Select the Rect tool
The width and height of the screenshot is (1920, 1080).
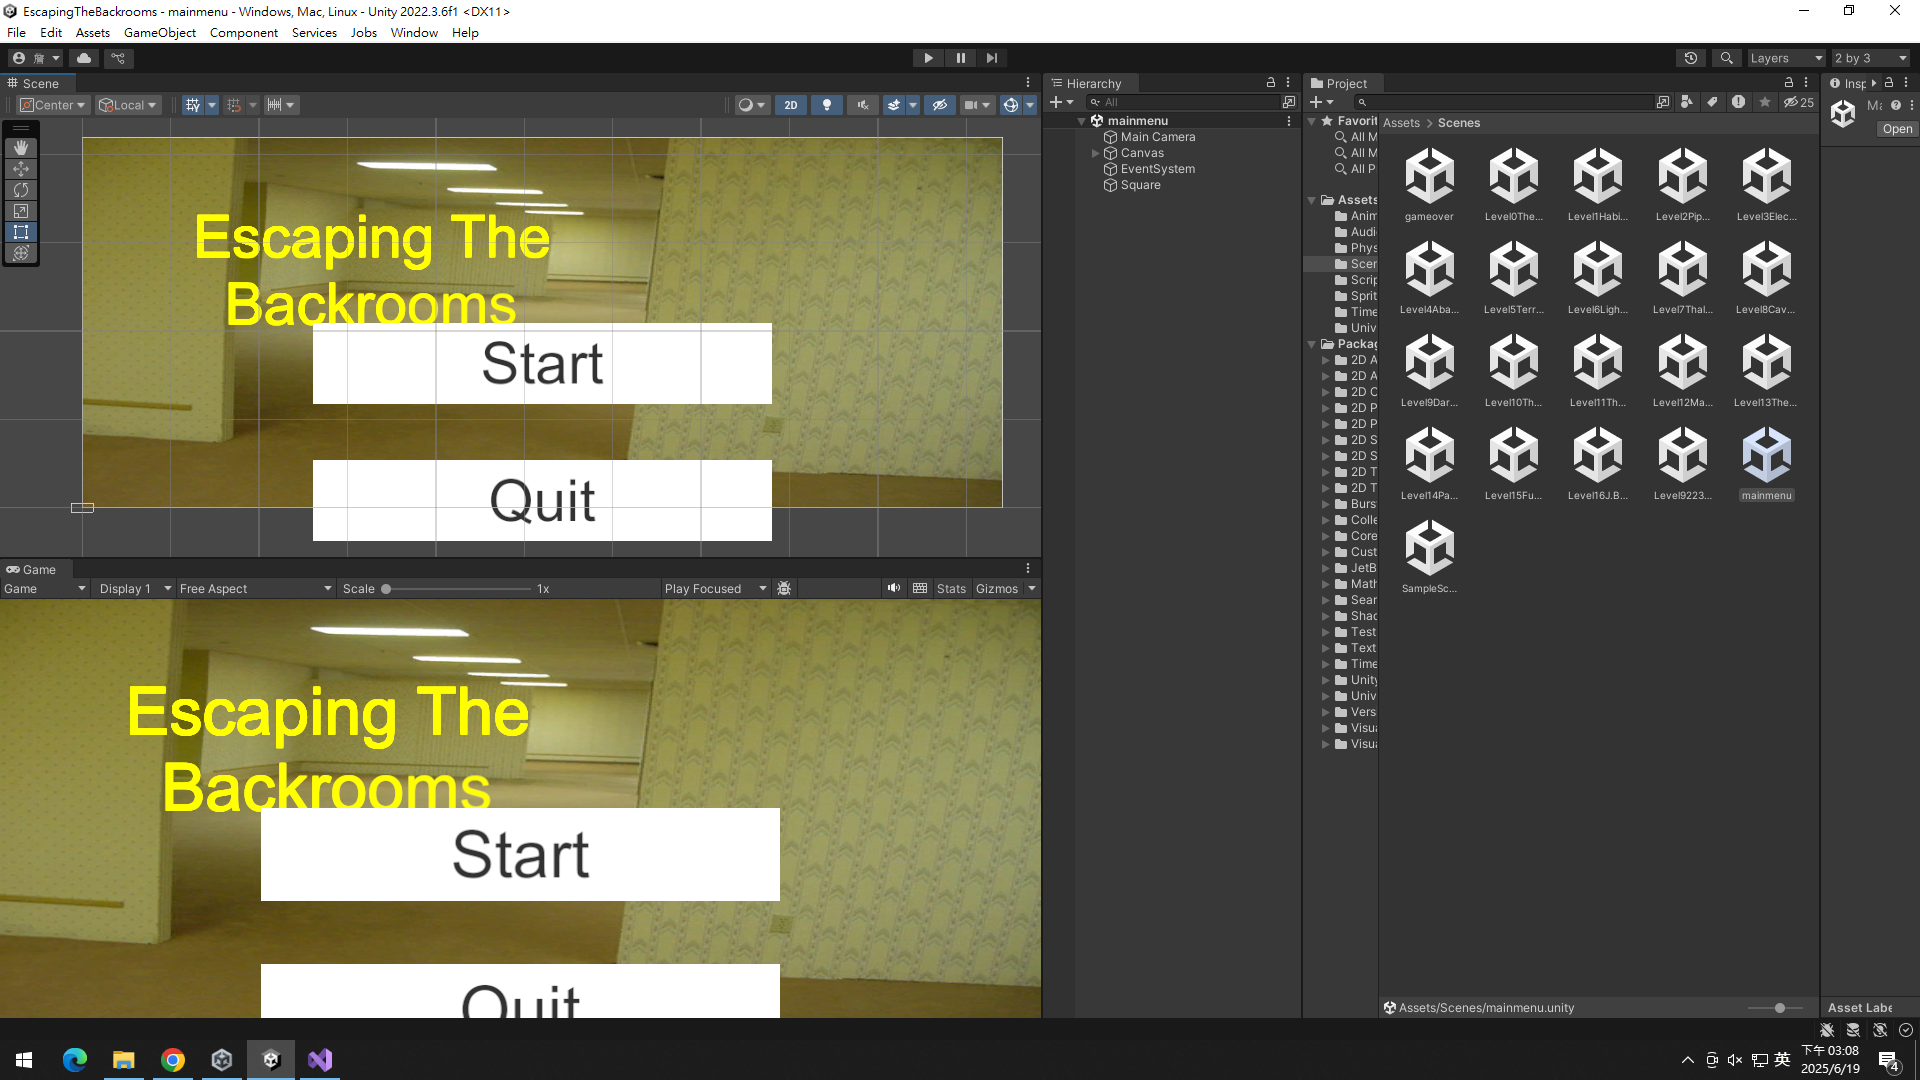tap(21, 232)
